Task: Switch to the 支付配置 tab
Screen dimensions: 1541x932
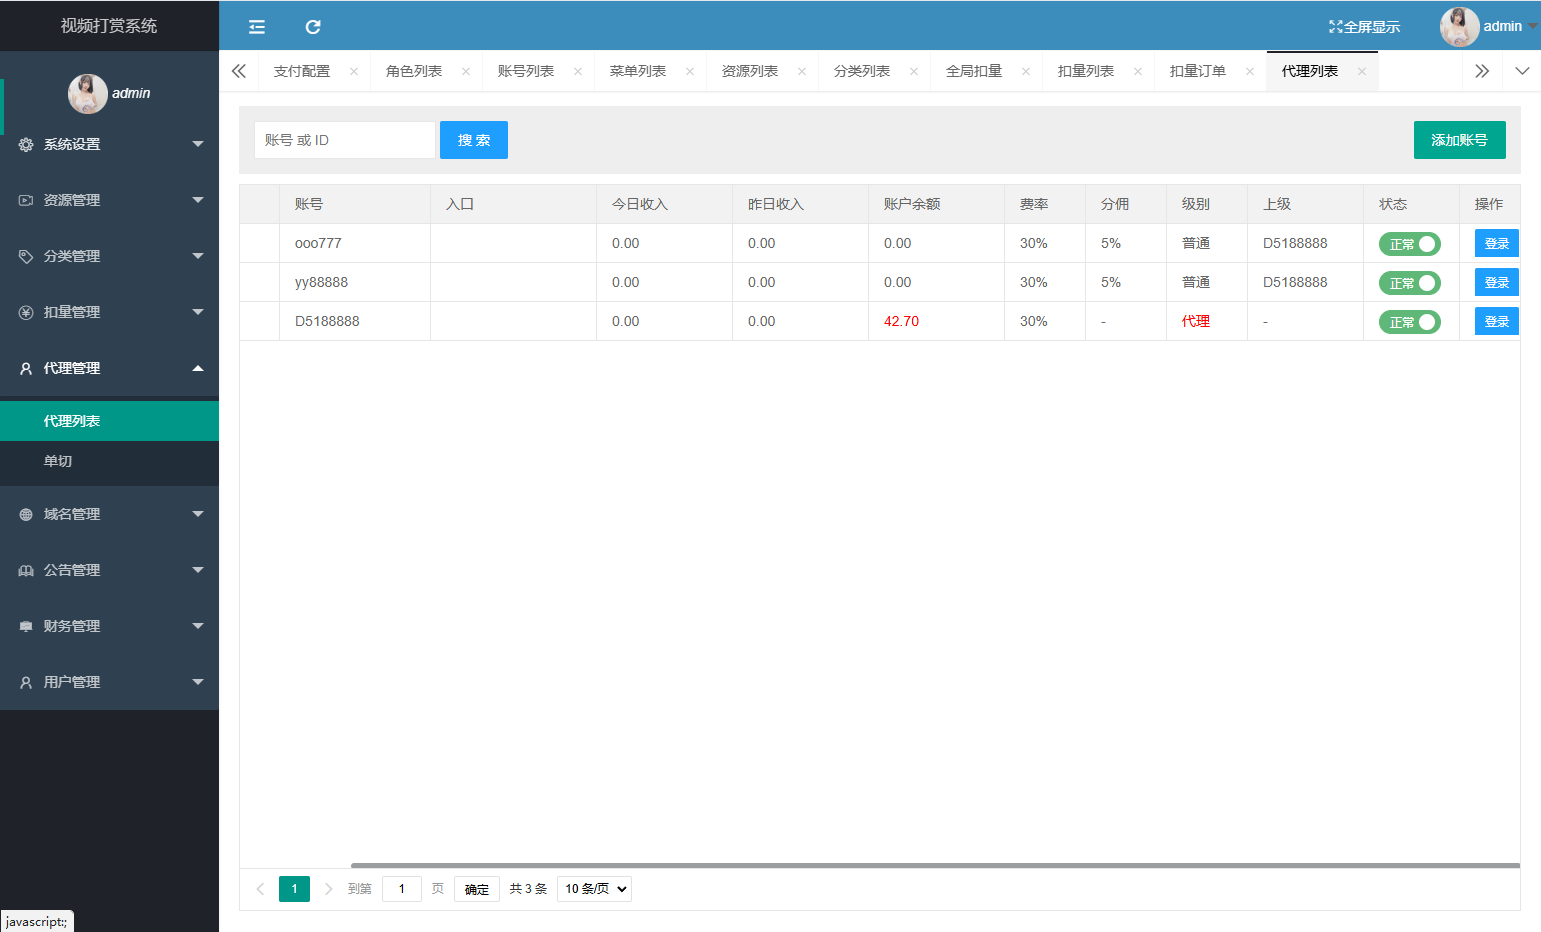Action: pos(302,72)
